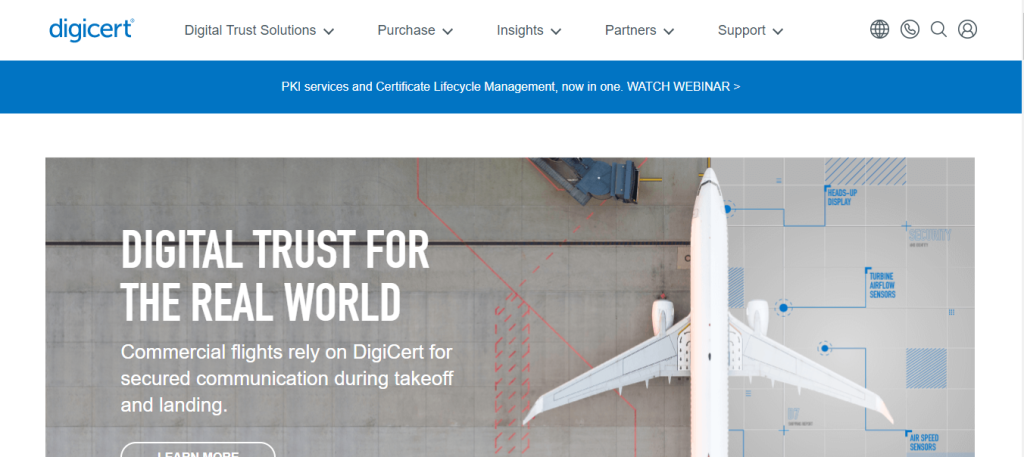Open the Digital Trust Solutions menu
The width and height of the screenshot is (1024, 457).
pyautogui.click(x=259, y=30)
